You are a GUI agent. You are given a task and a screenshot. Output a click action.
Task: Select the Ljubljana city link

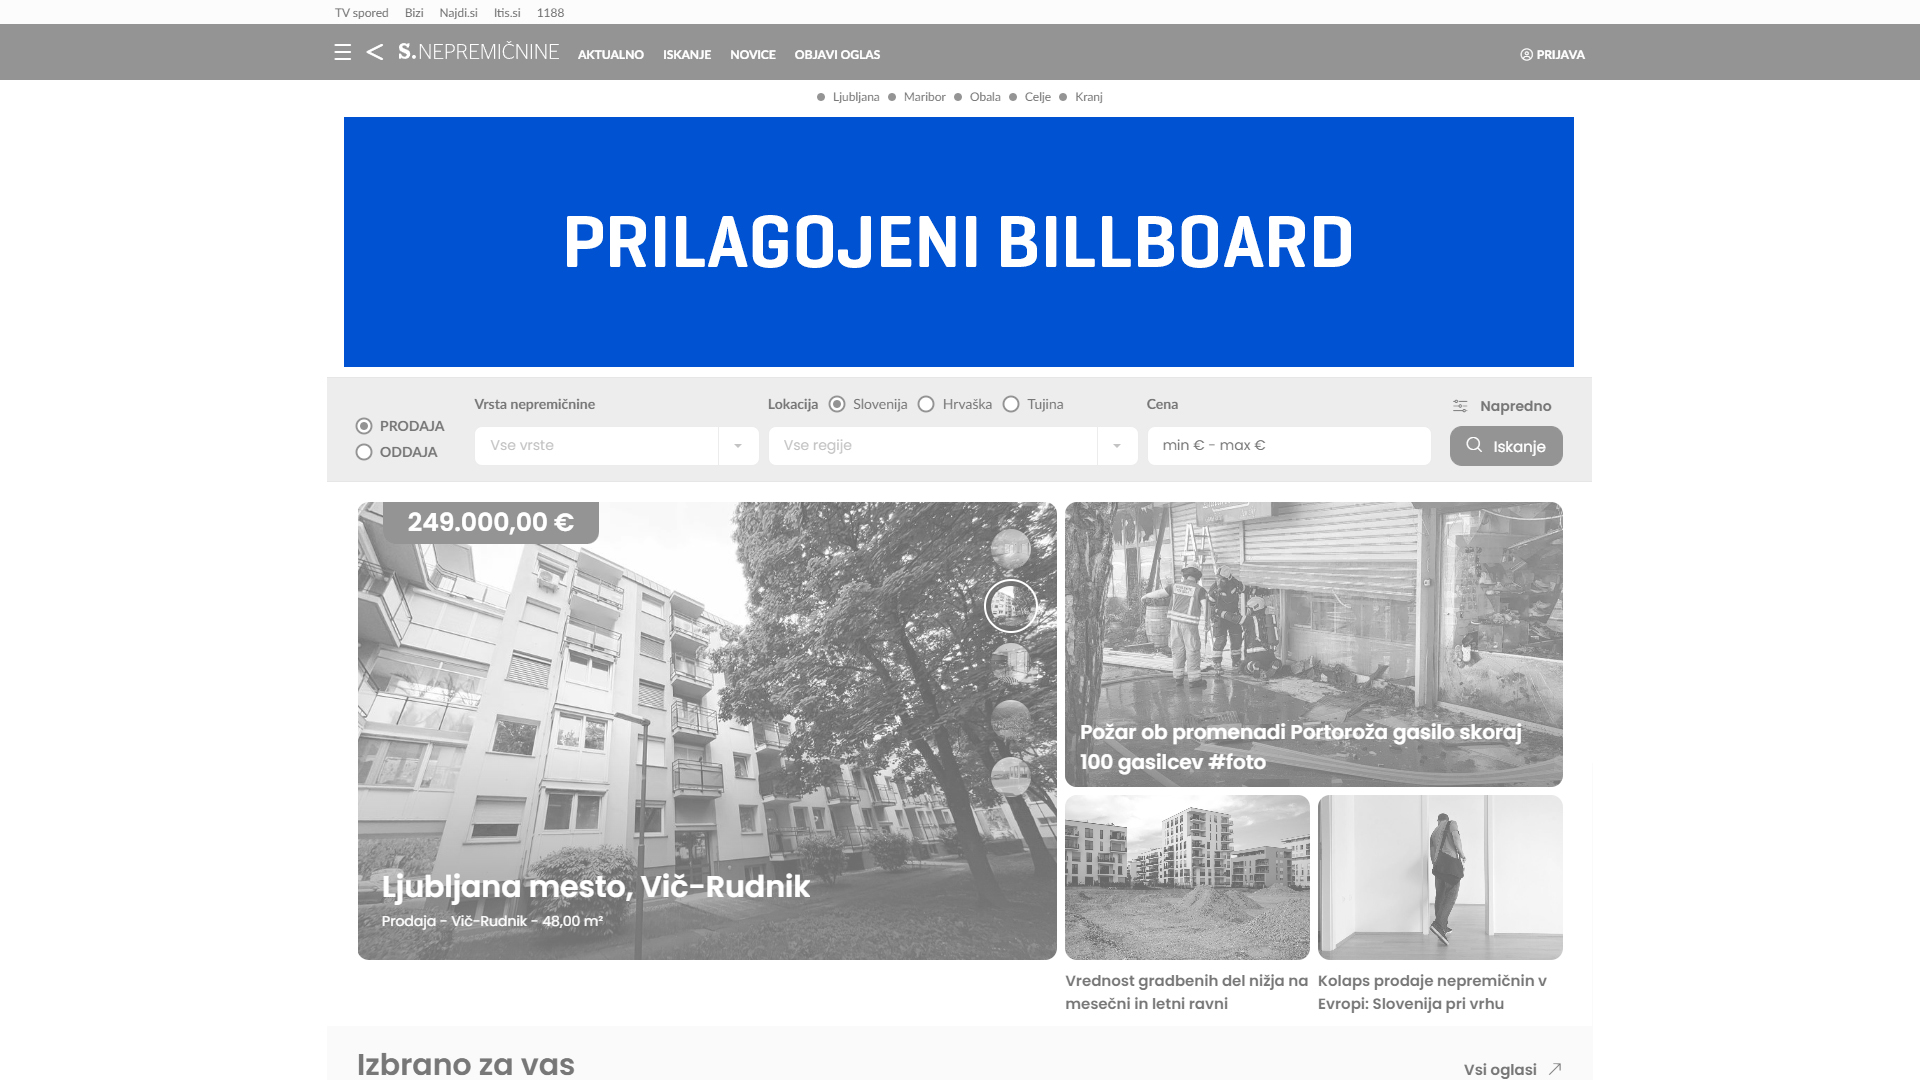coord(856,97)
